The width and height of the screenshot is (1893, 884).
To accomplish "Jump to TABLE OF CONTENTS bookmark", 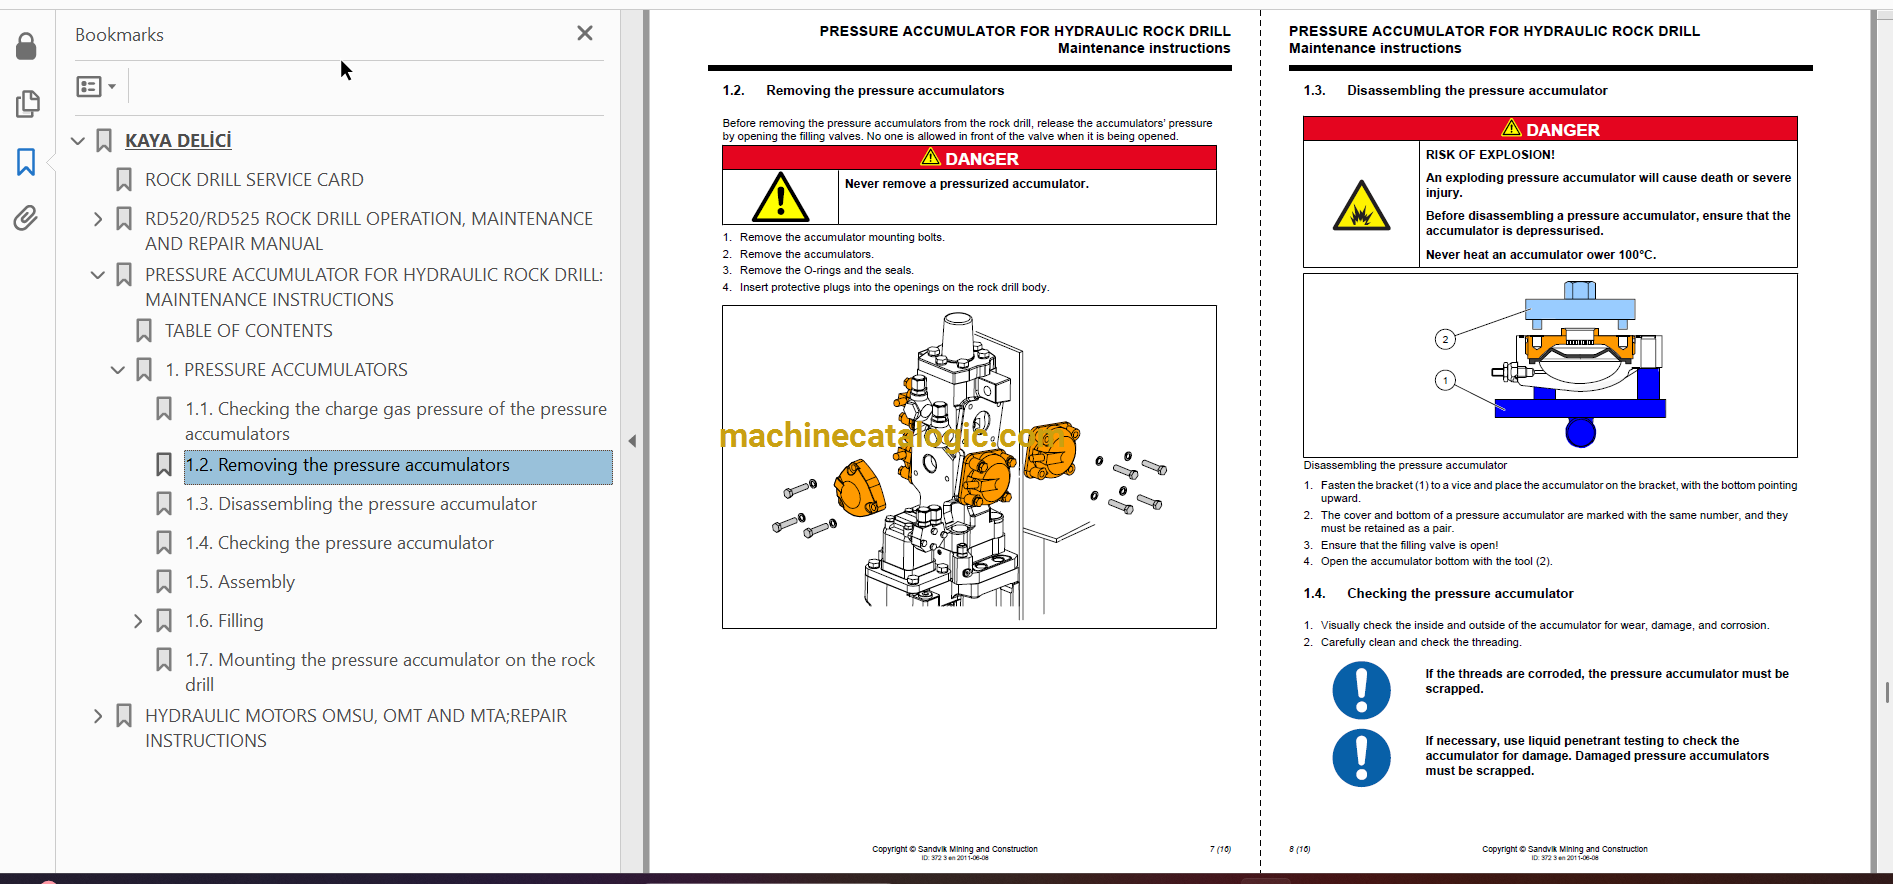I will 249,331.
